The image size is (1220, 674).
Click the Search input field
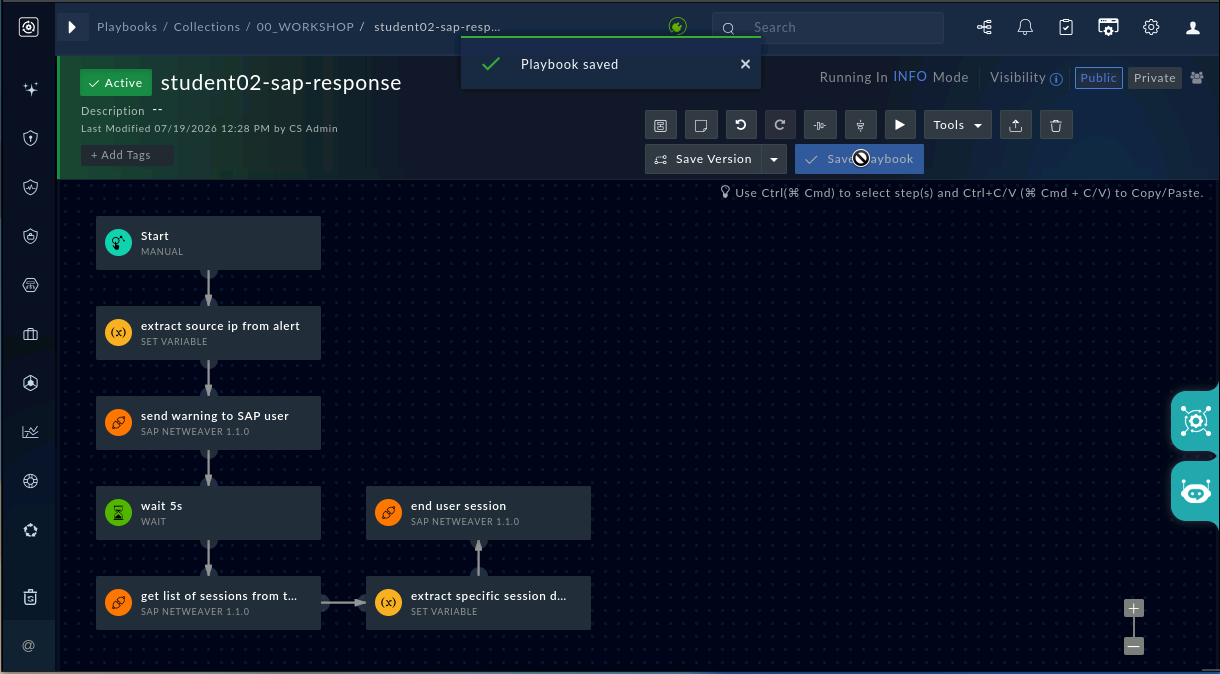[x=828, y=28]
